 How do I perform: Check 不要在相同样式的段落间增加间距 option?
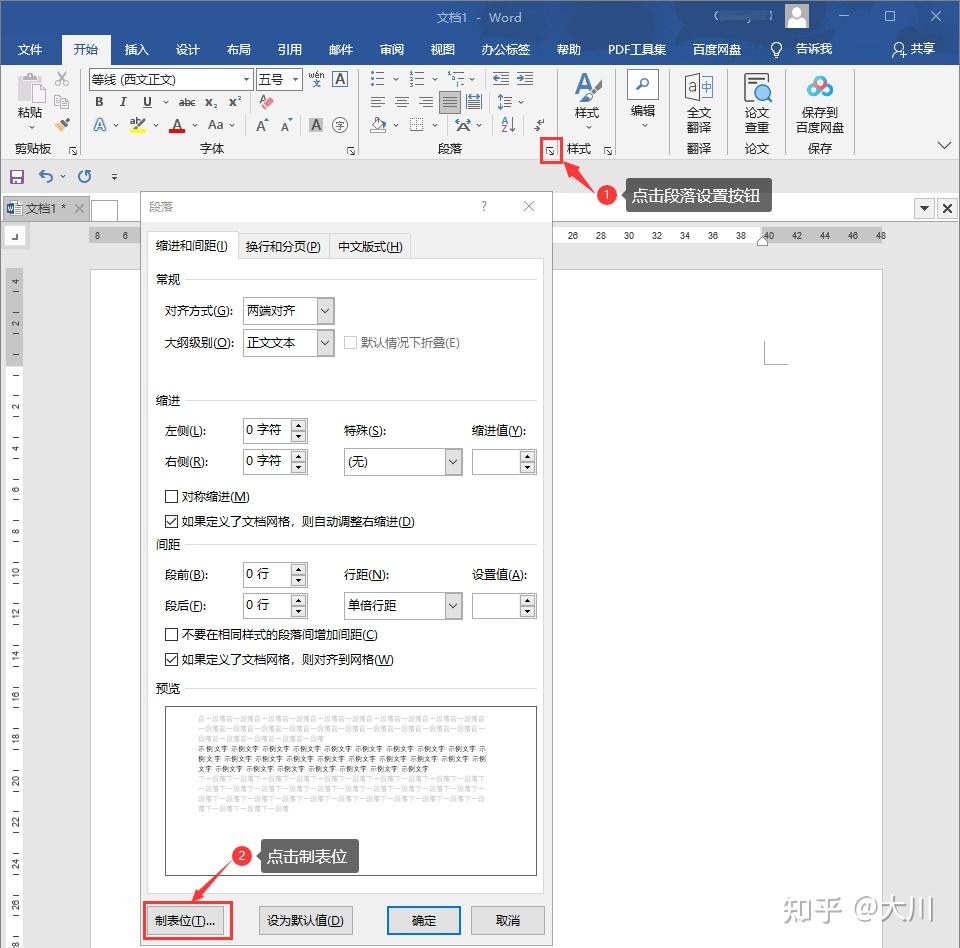coord(171,634)
